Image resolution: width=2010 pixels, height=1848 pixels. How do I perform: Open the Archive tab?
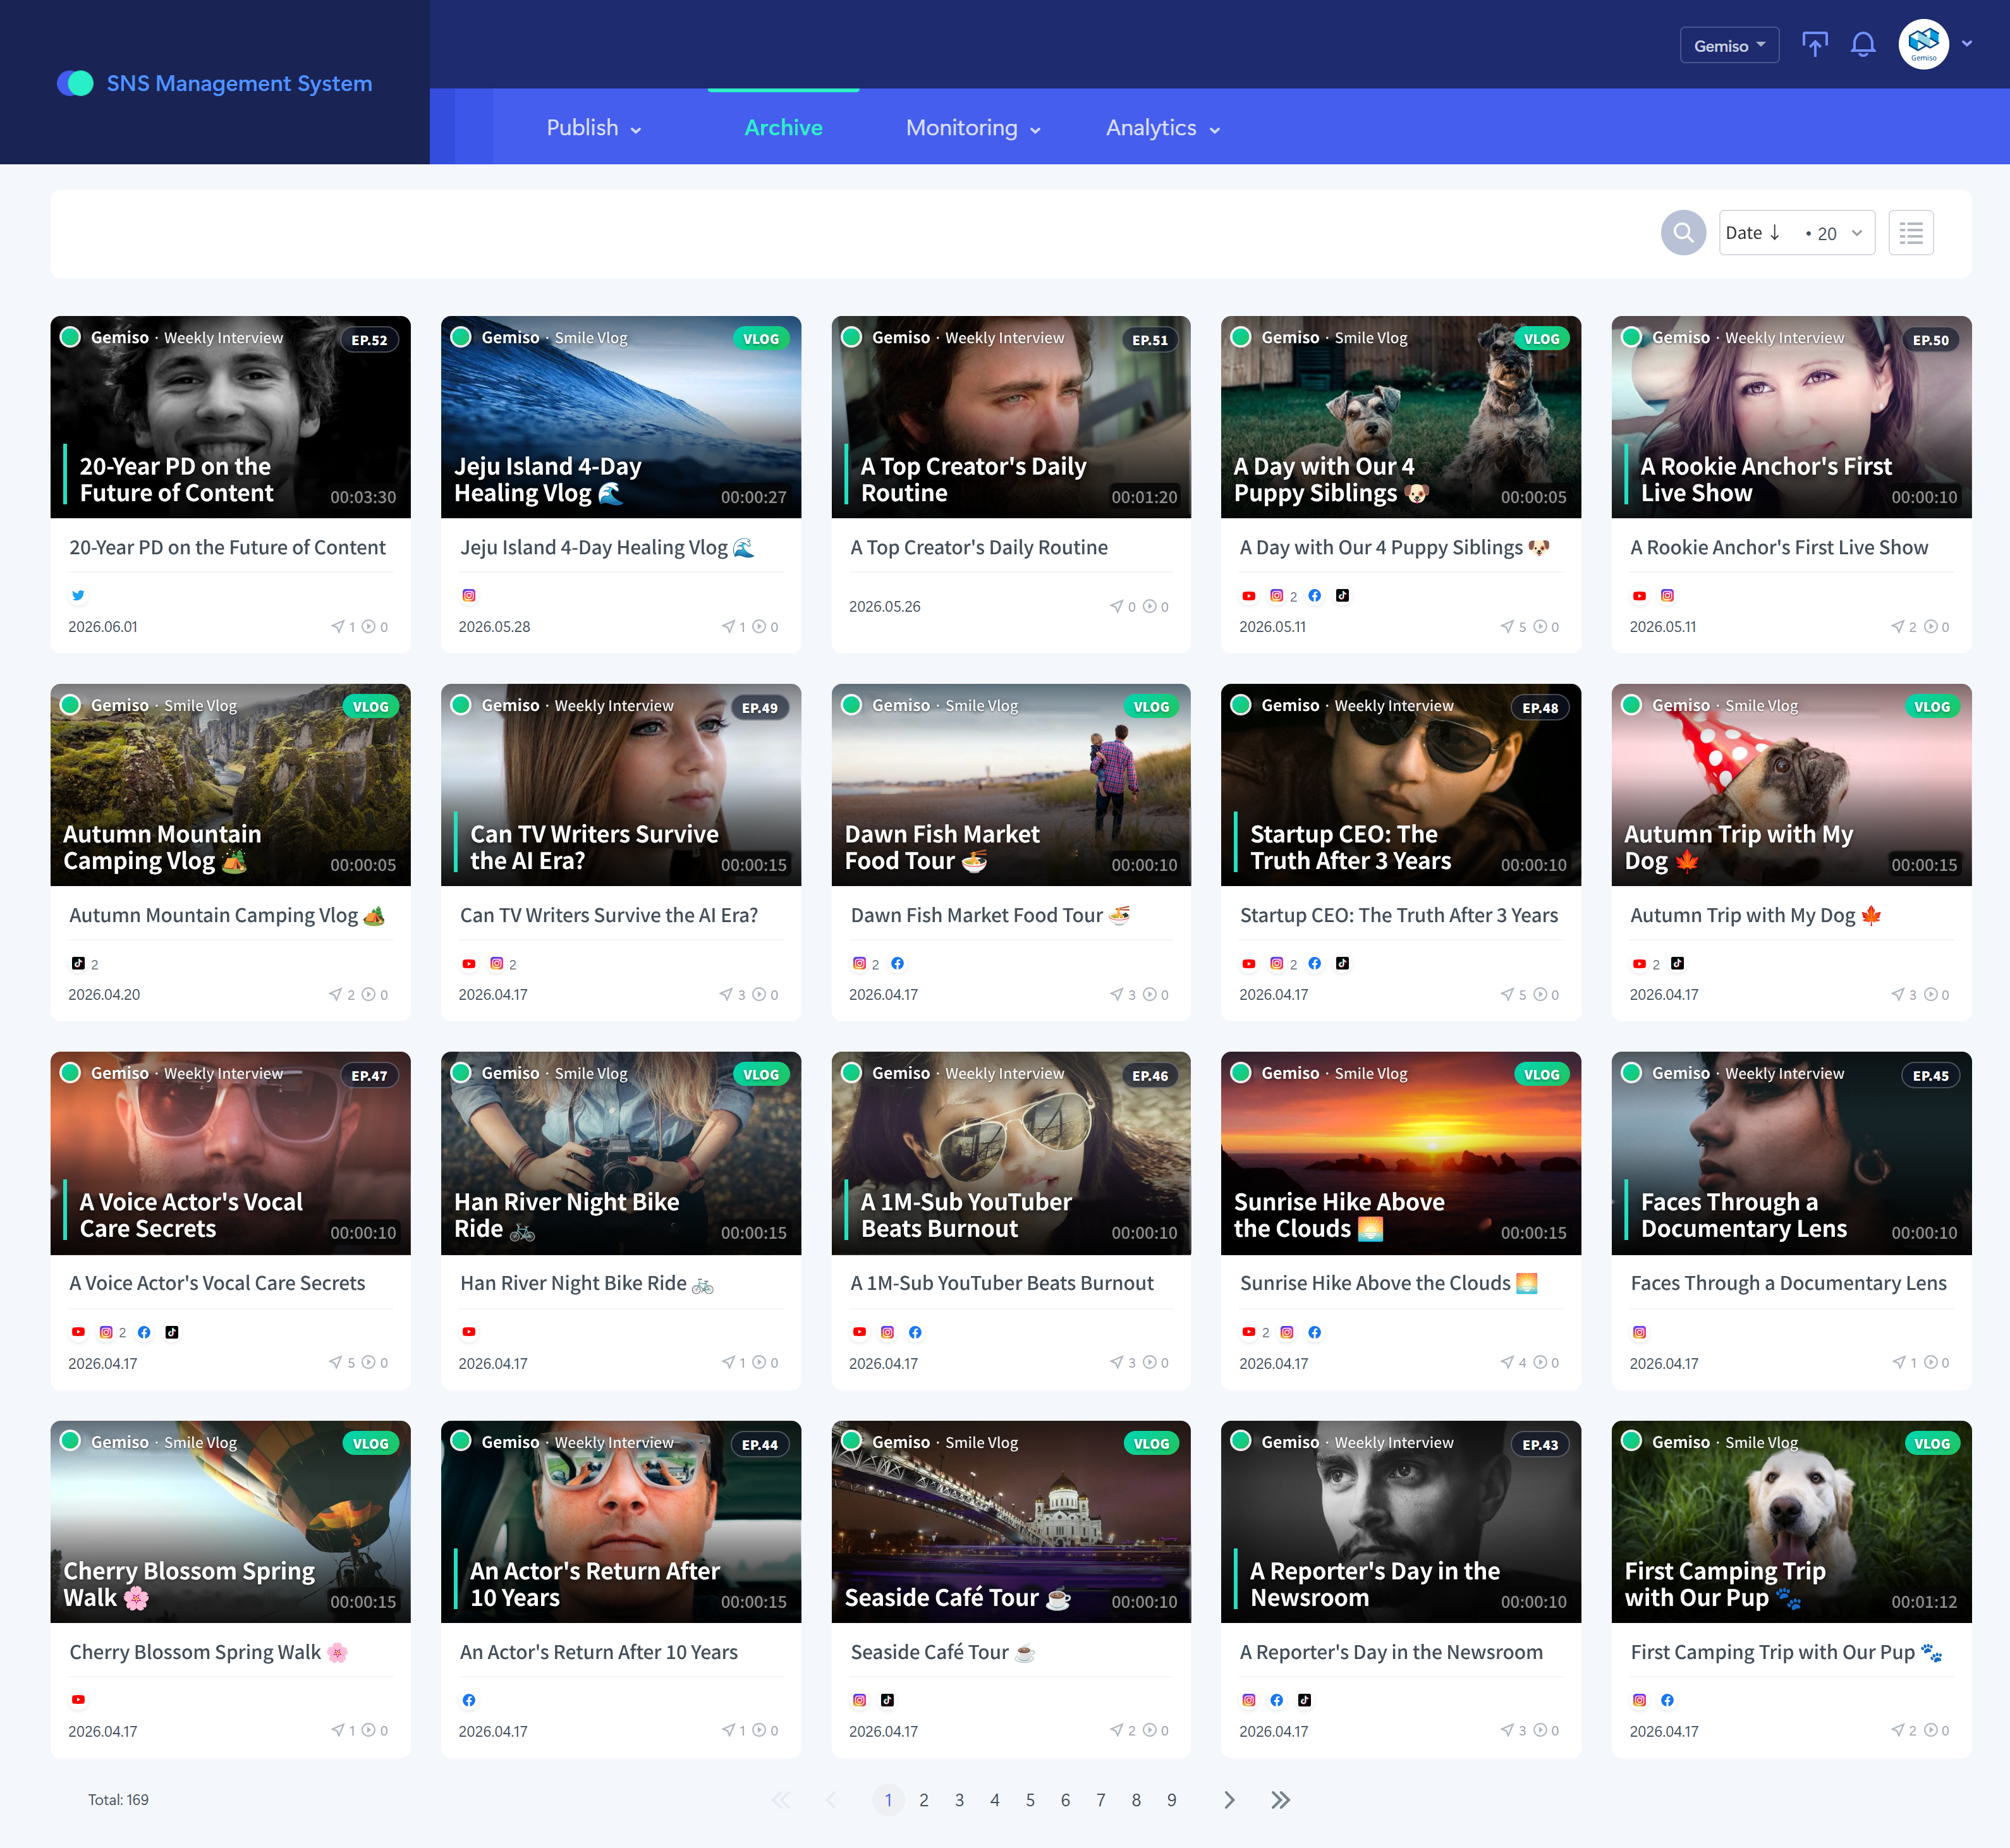[x=783, y=128]
